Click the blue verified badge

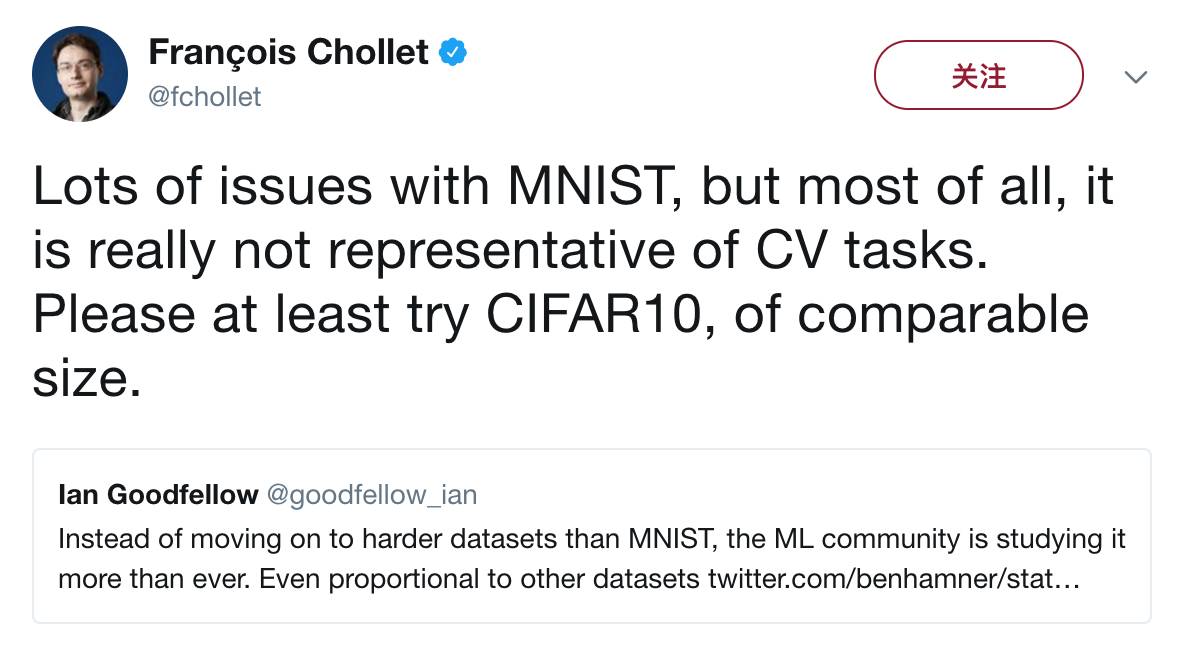coord(454,52)
